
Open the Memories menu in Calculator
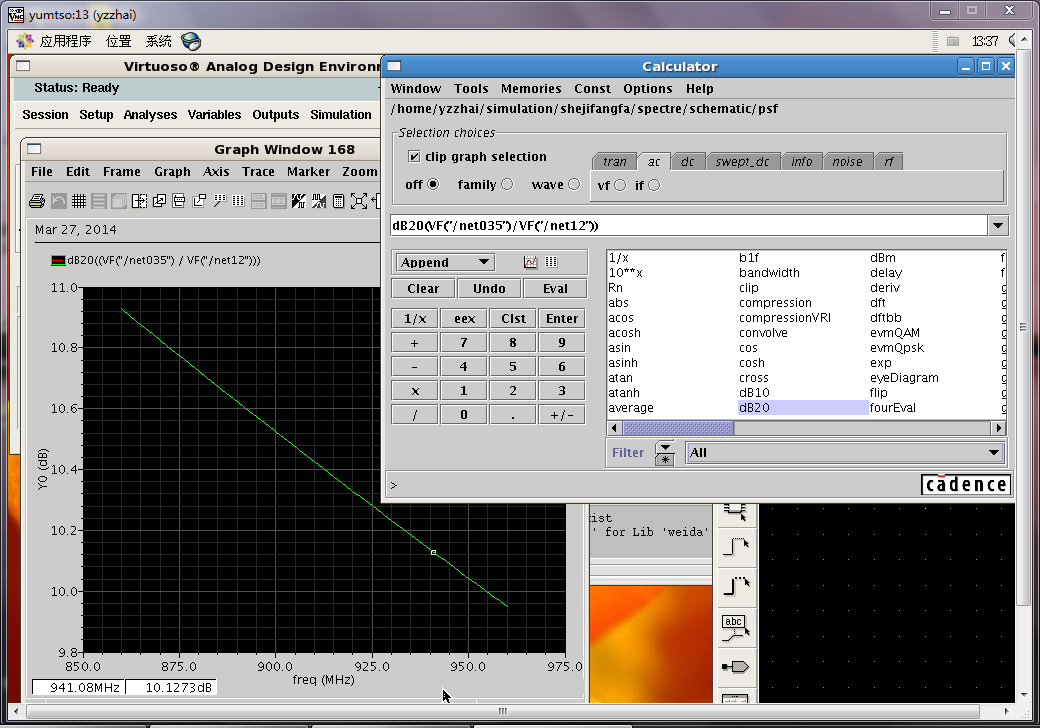531,89
